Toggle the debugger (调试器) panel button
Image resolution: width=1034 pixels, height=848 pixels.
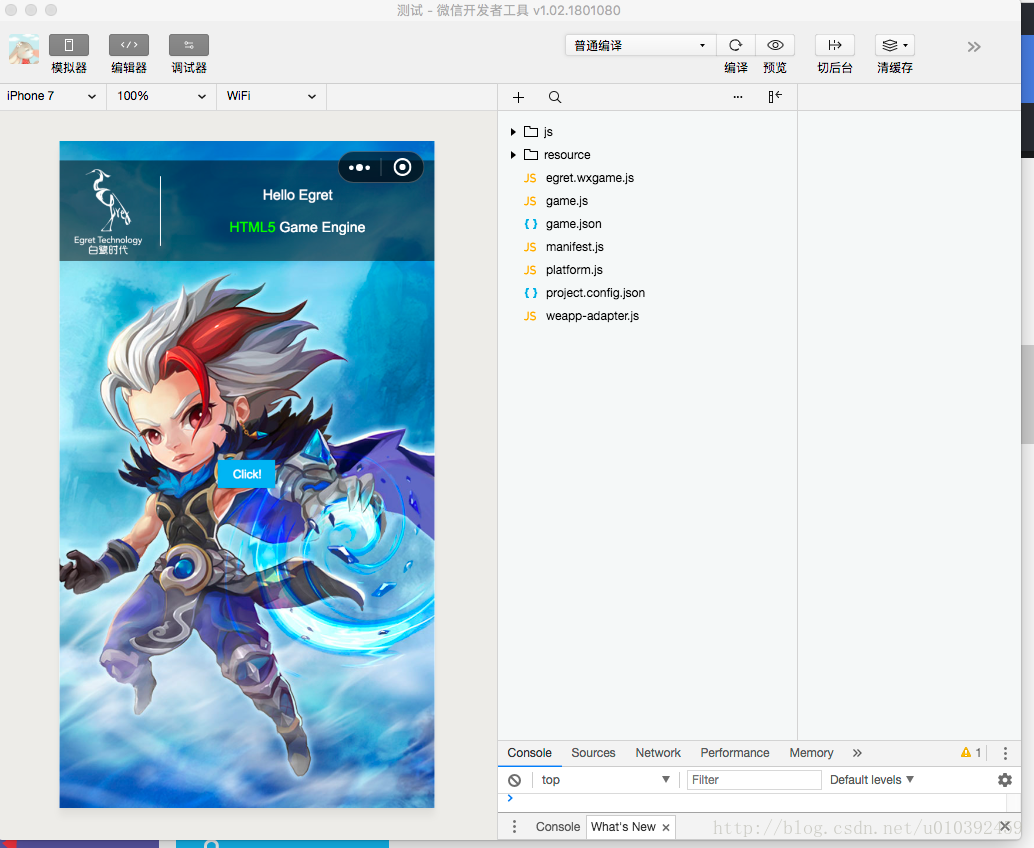[189, 45]
